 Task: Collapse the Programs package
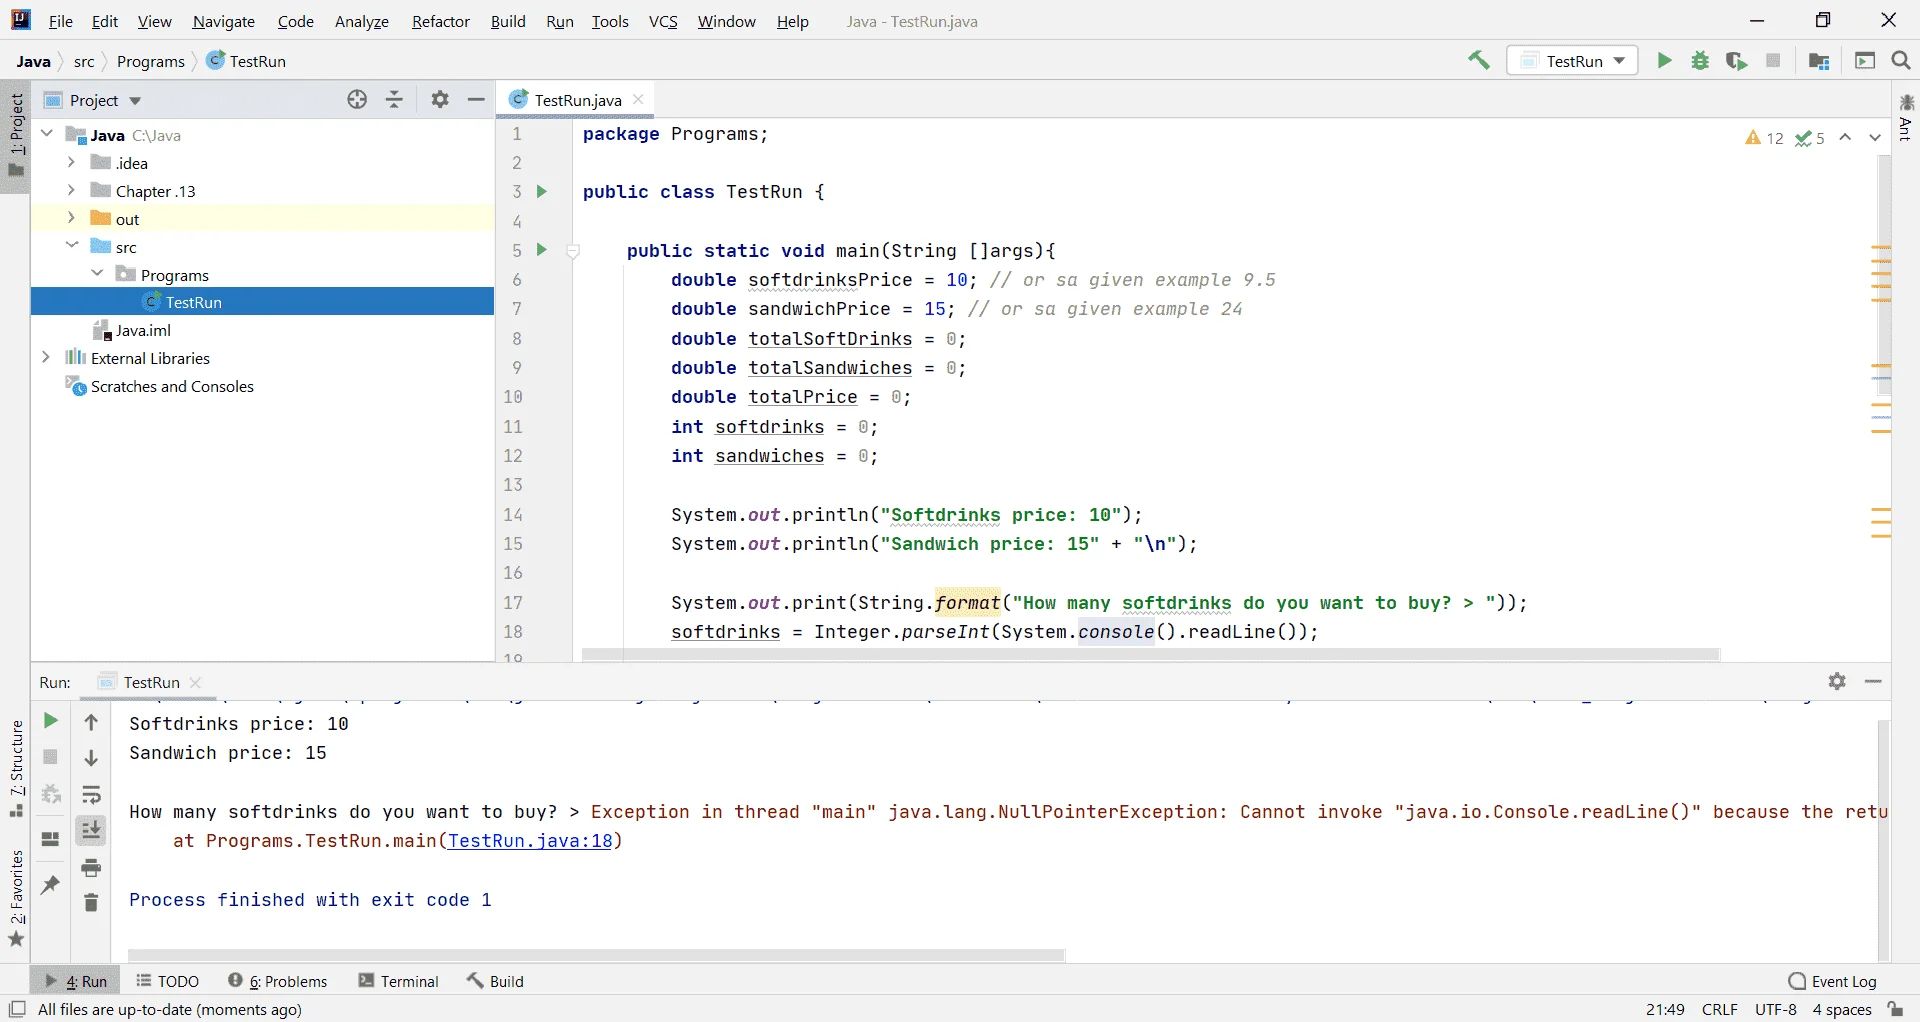pyautogui.click(x=97, y=274)
